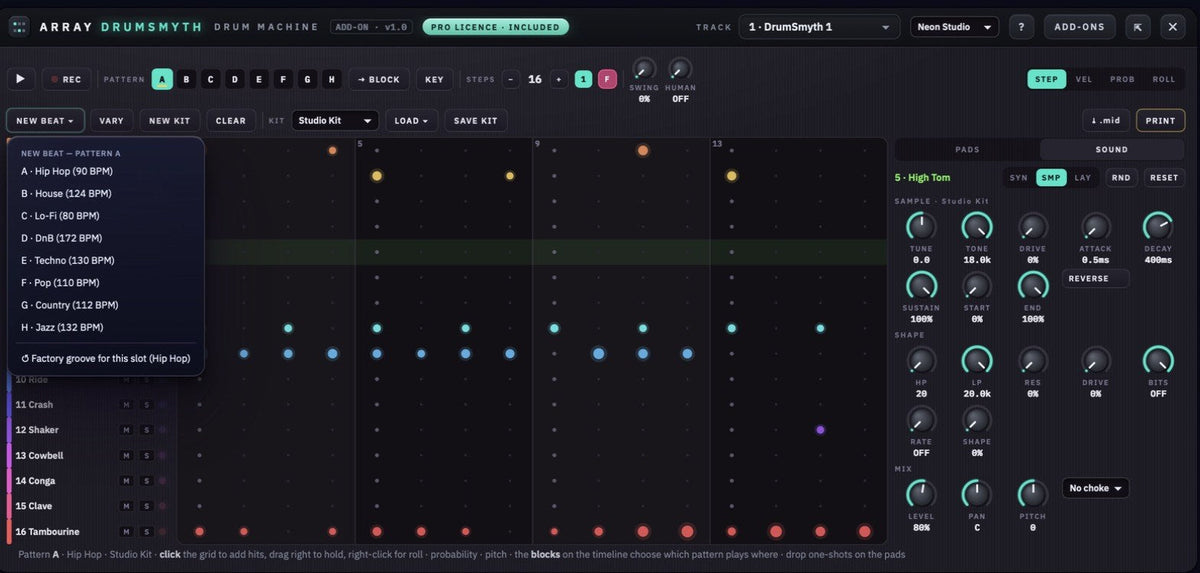
Task: Turn the Tone knob
Action: coord(977,226)
